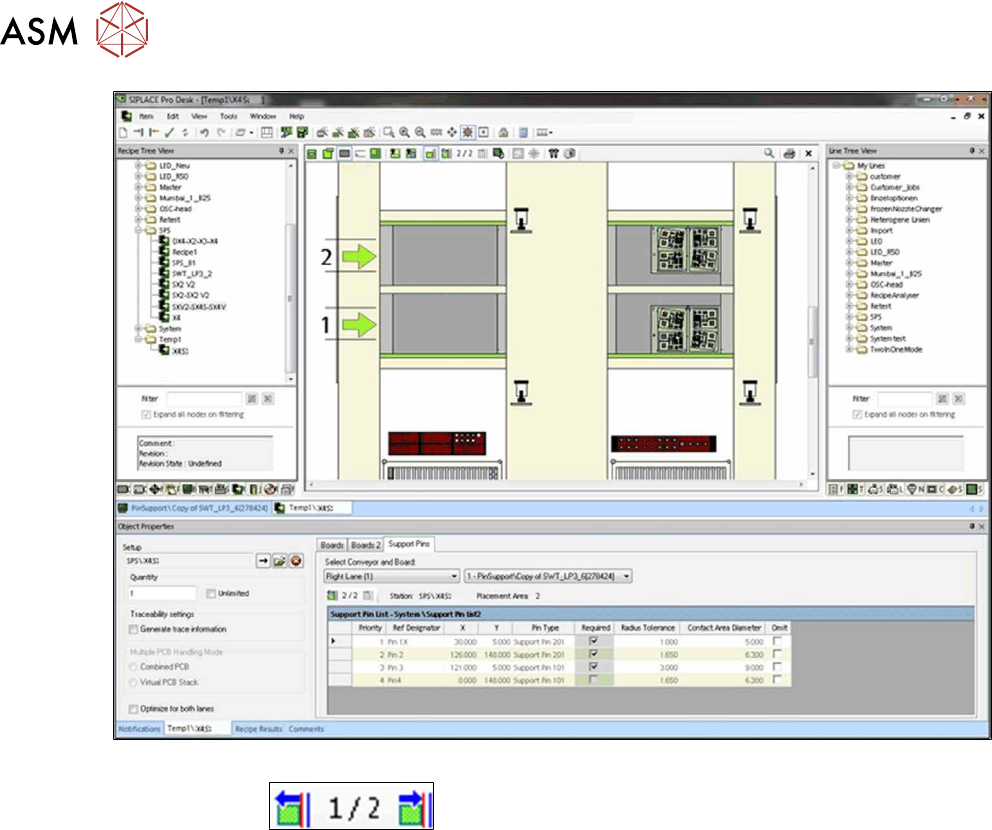The image size is (992, 830).
Task: Click the green checkmark validate icon
Action: click(x=169, y=132)
